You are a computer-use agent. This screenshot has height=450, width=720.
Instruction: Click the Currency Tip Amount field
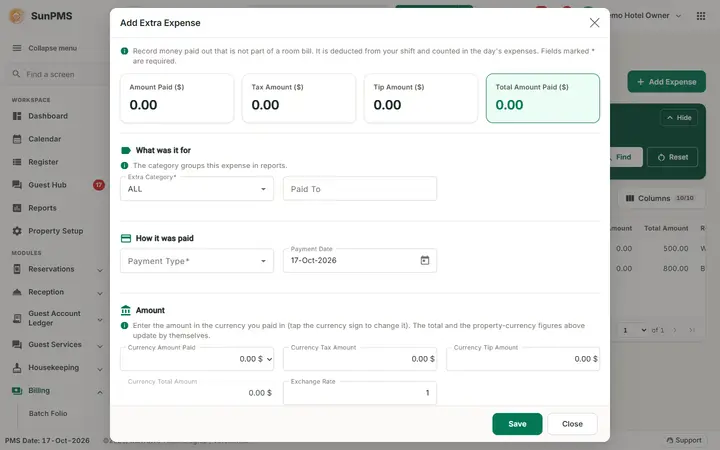point(523,359)
